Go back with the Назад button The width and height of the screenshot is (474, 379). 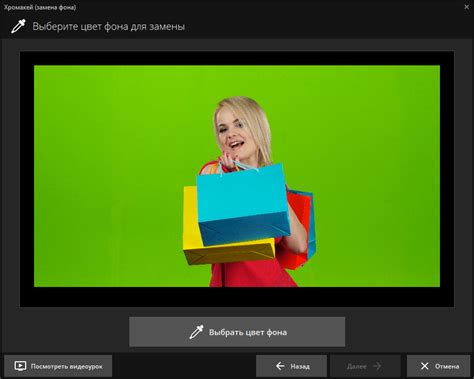[x=291, y=366]
